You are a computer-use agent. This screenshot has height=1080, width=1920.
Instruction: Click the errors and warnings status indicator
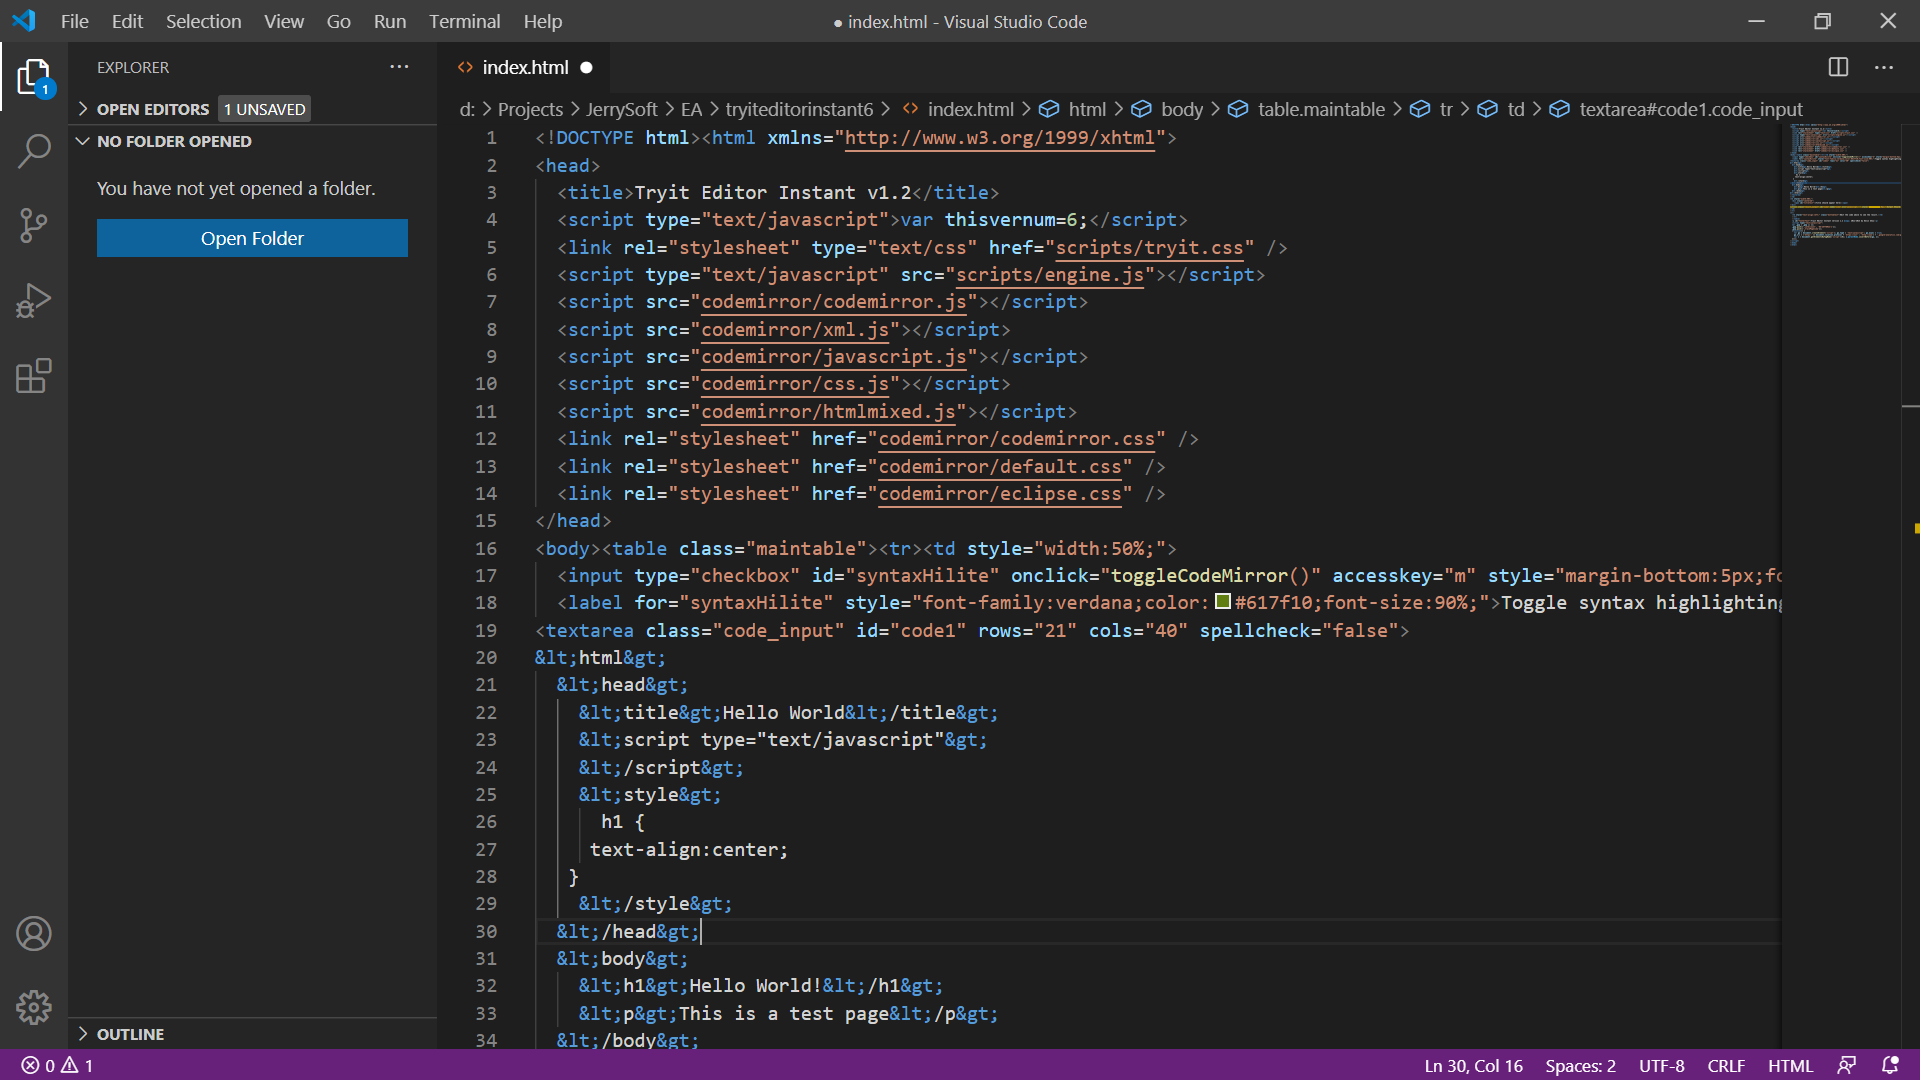pos(57,1065)
